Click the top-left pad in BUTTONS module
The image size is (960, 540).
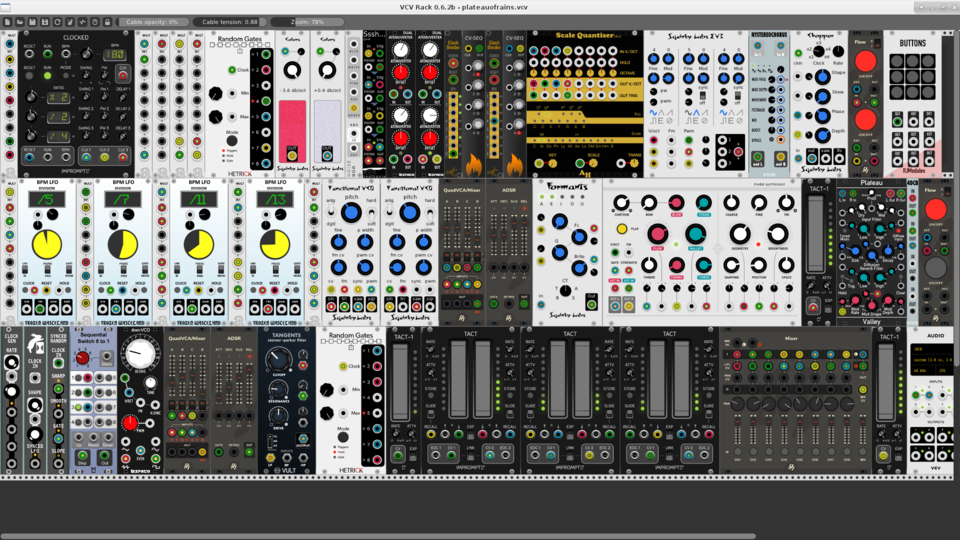coord(897,61)
